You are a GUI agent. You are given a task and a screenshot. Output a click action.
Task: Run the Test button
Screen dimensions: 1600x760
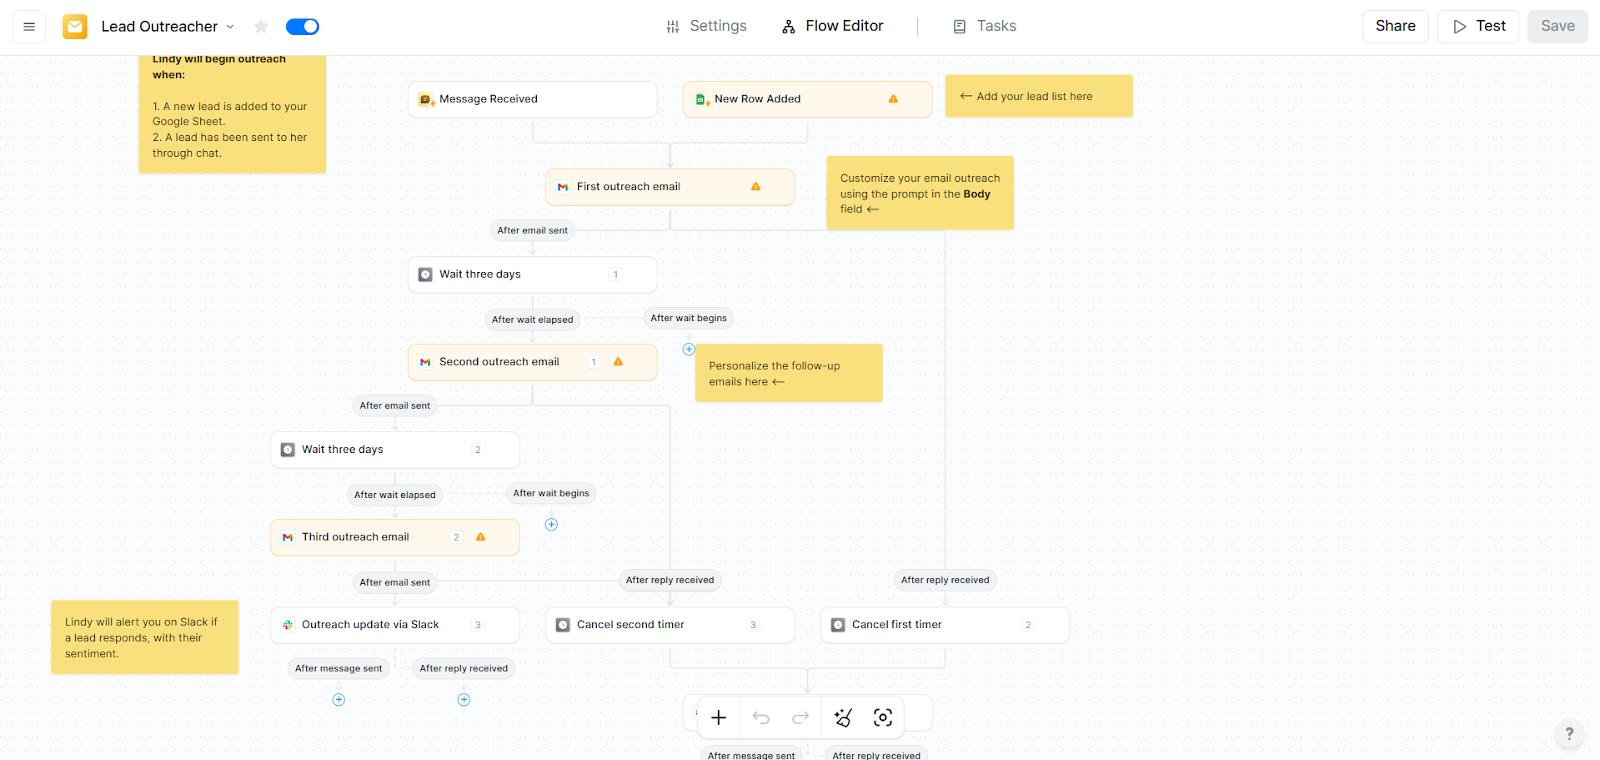coord(1478,26)
